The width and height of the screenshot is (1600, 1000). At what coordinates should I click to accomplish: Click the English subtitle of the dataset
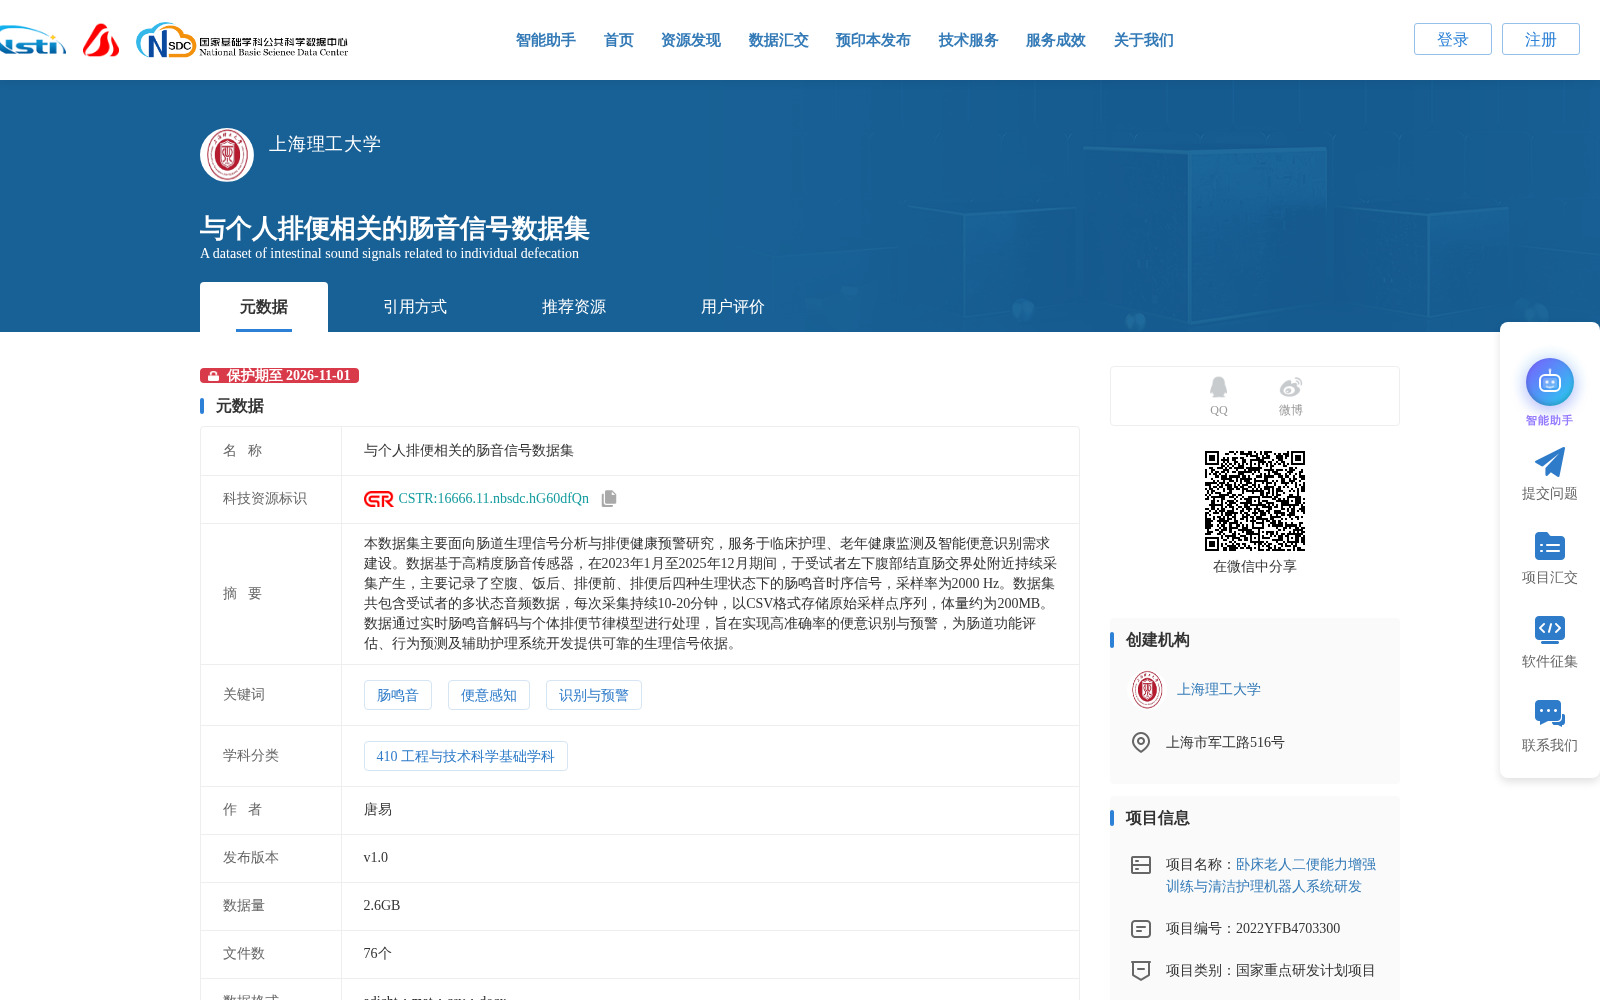[390, 254]
